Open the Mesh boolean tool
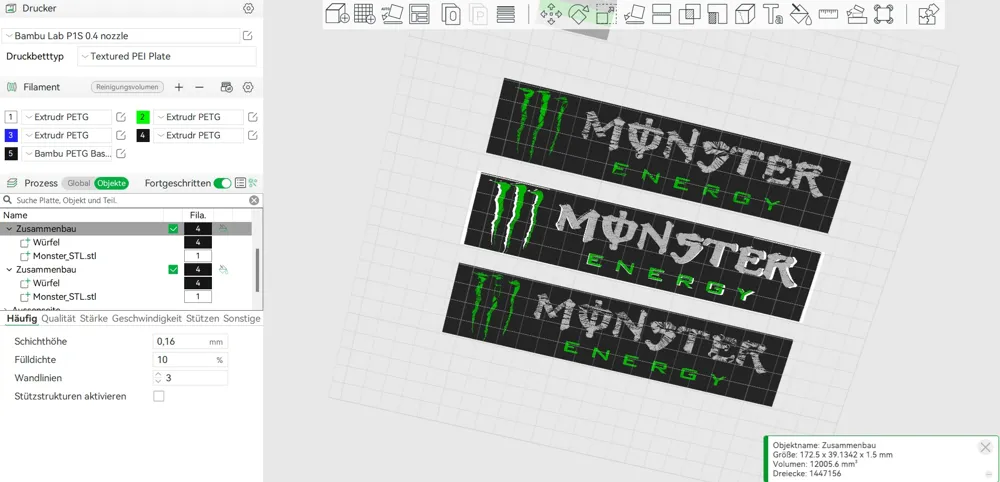Viewport: 1000px width, 482px height. 689,13
